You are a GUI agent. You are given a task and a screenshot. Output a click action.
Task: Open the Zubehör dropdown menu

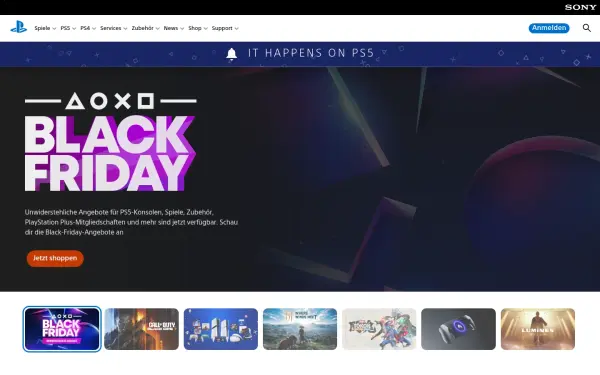(x=145, y=28)
